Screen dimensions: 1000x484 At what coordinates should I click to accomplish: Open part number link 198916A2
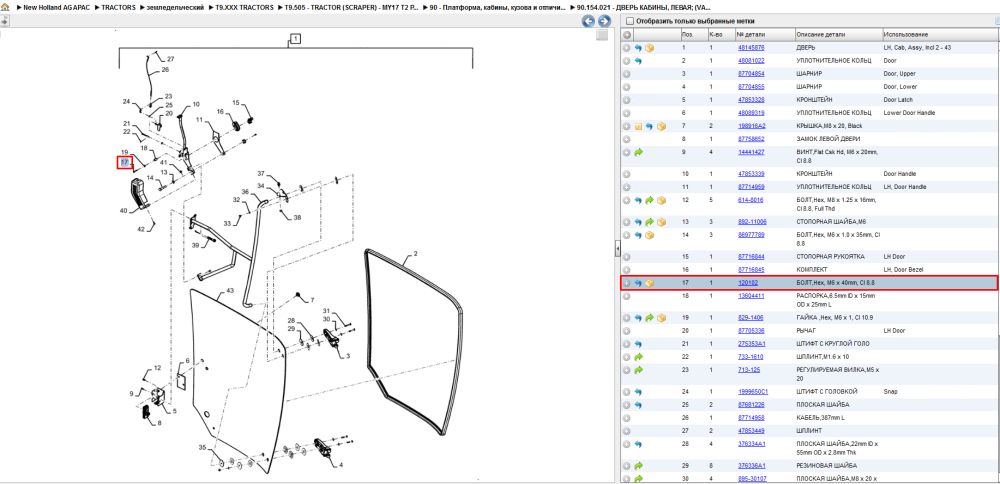751,126
